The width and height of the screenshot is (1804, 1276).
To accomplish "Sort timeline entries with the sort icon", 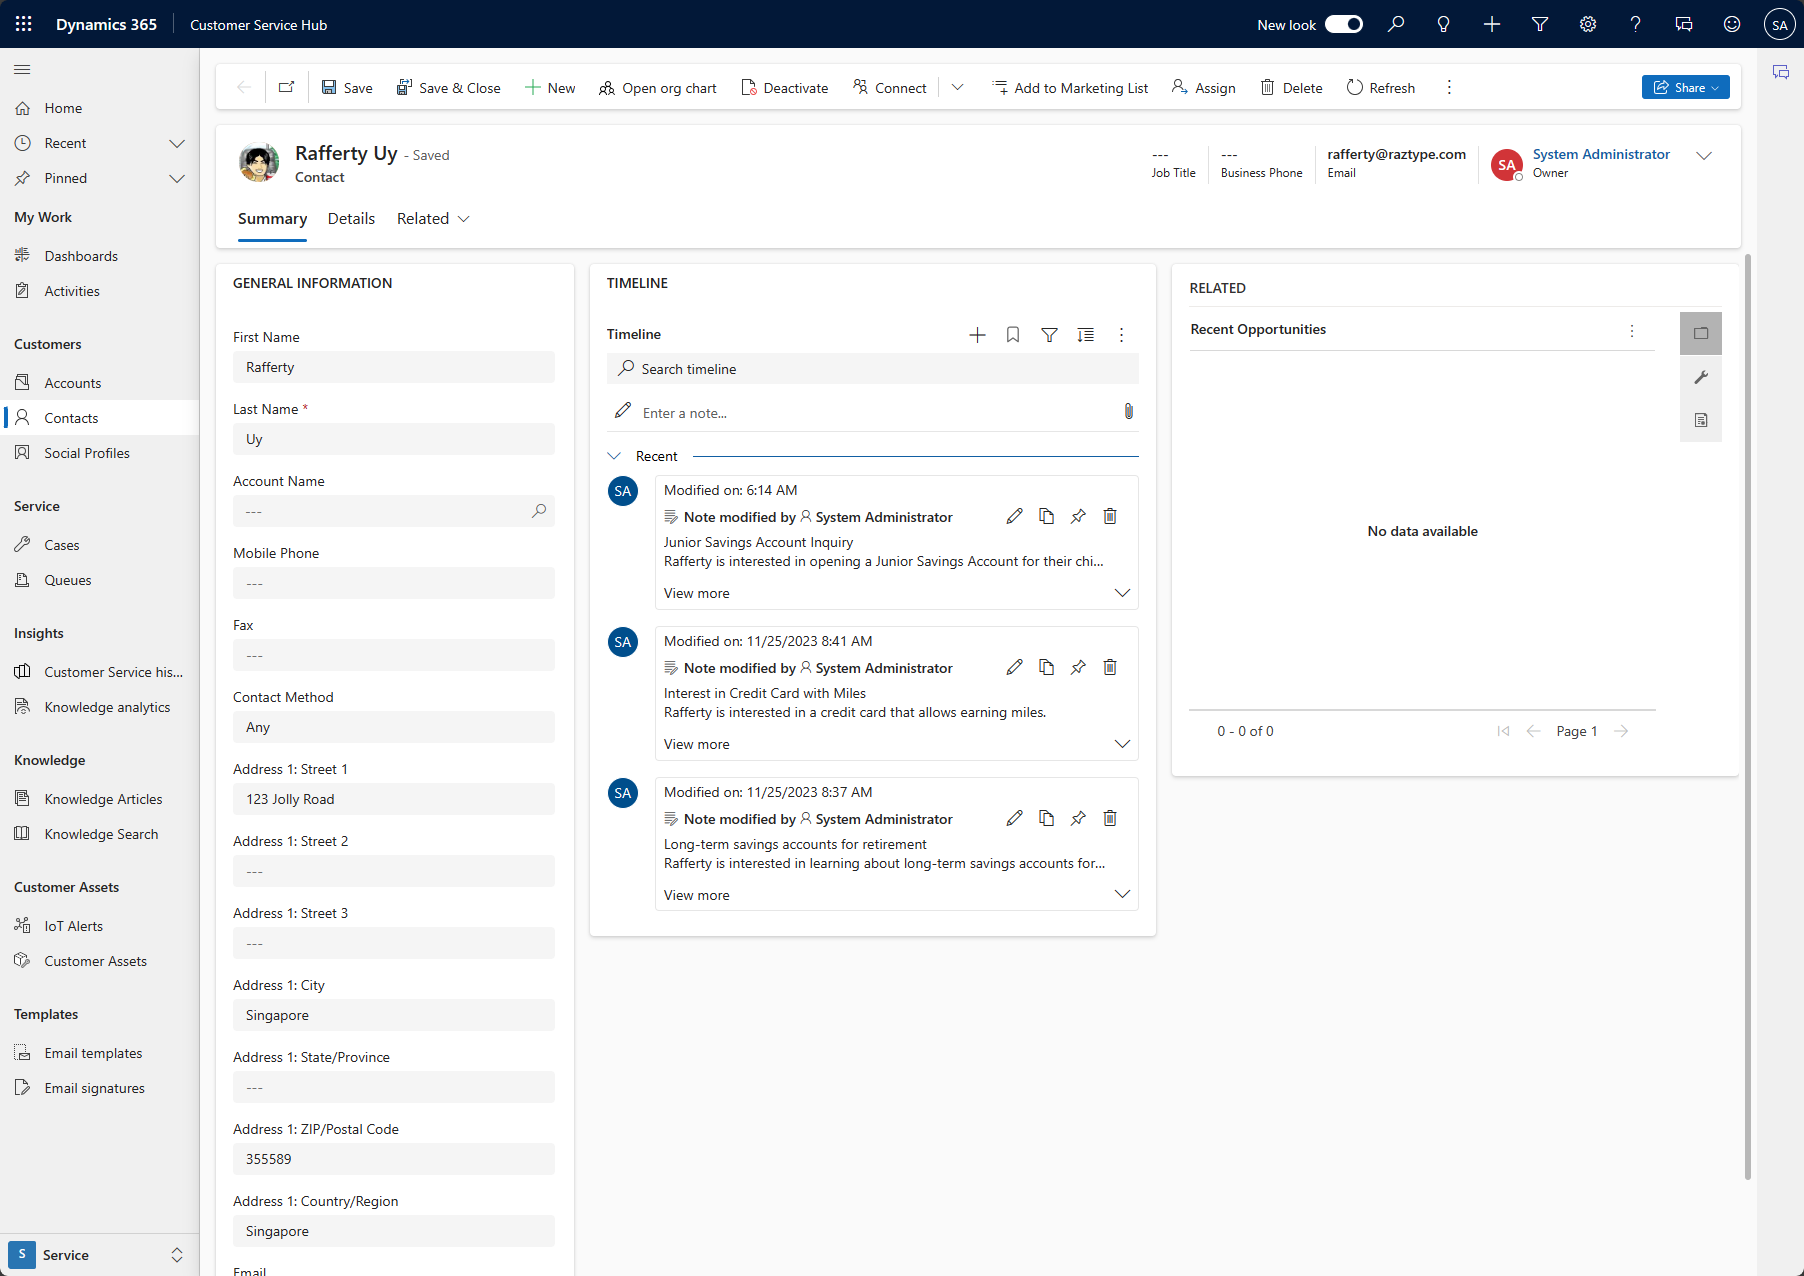I will pos(1086,335).
